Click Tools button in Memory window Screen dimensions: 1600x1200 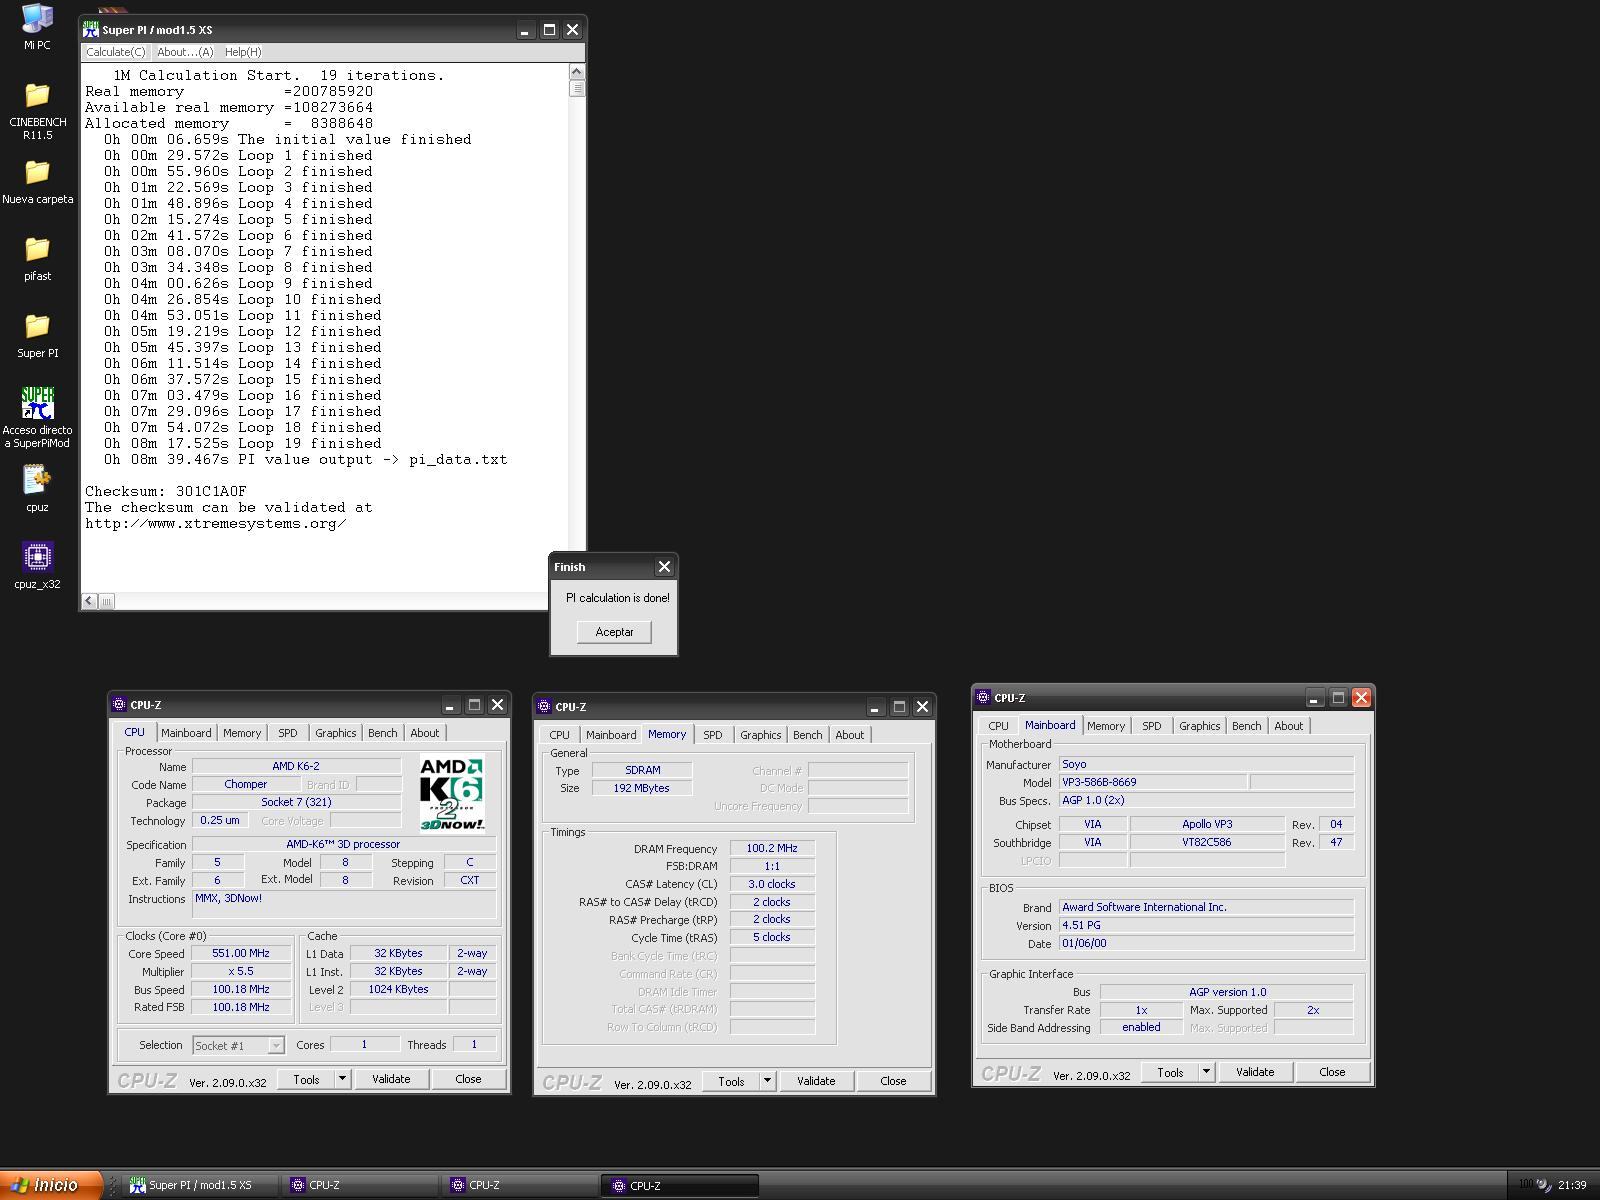click(731, 1081)
